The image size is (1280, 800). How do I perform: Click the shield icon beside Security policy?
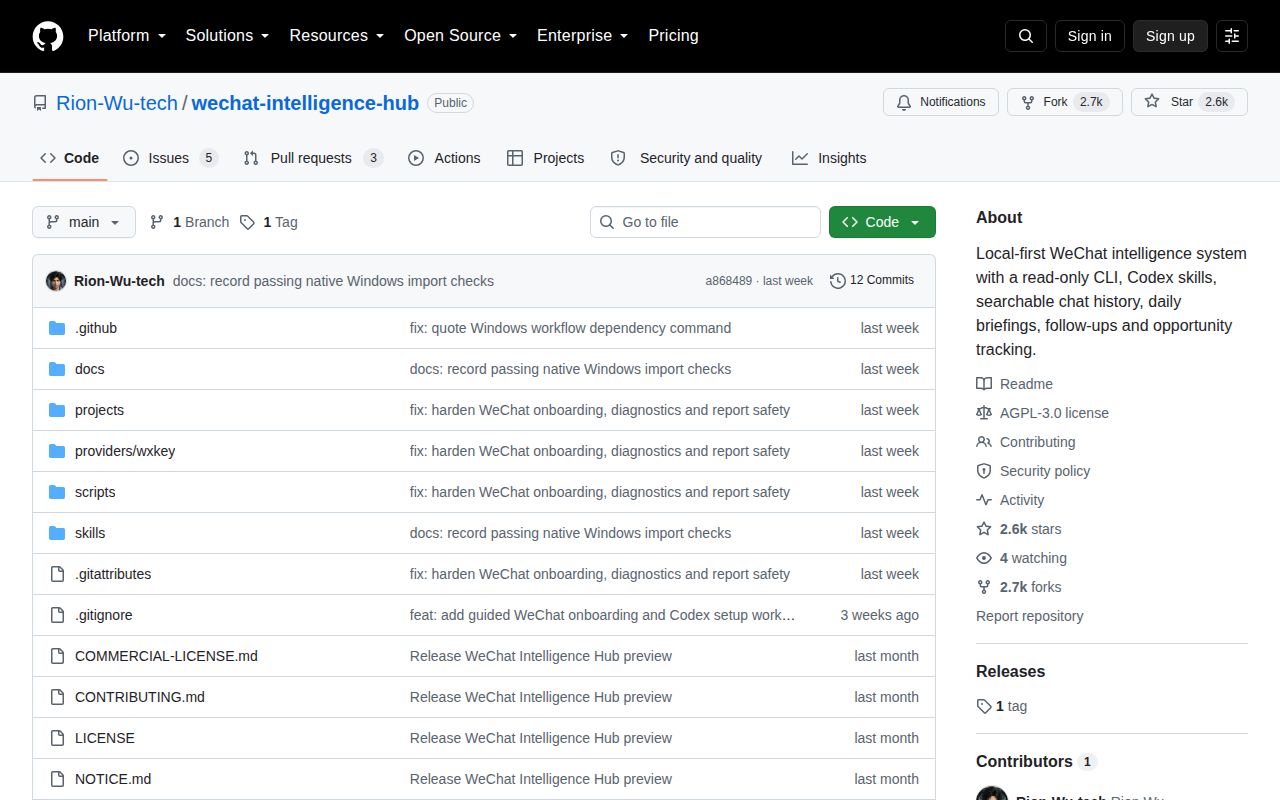coord(984,471)
